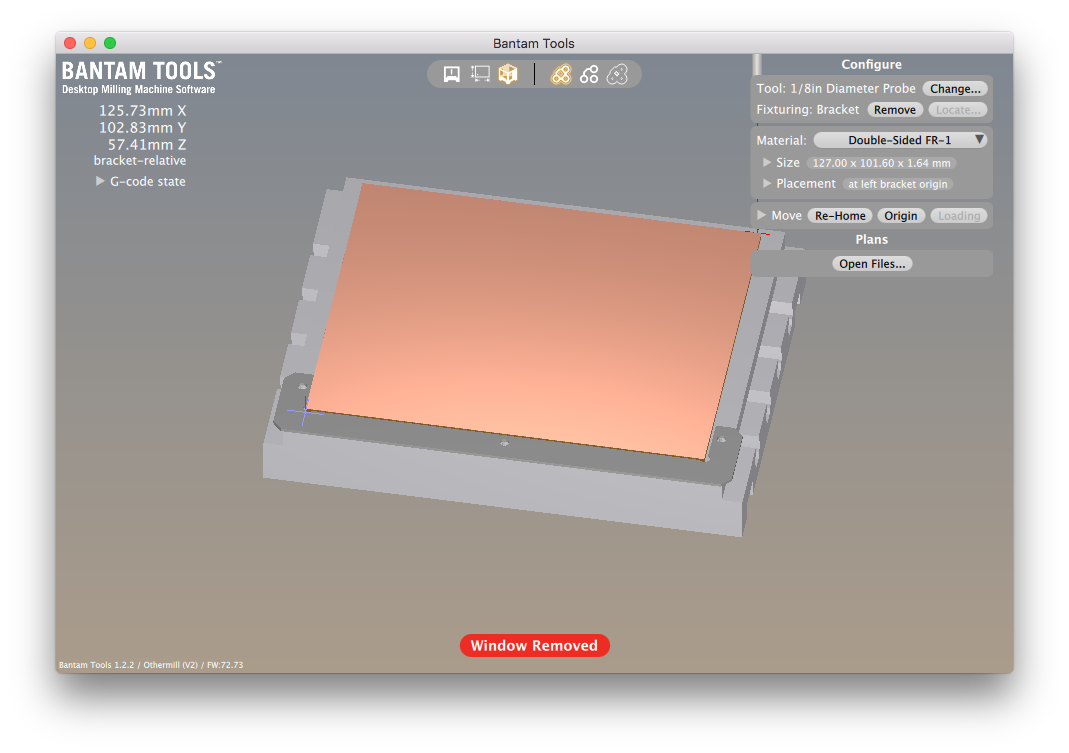Click the placement value at left bracket origin
The width and height of the screenshot is (1069, 753).
[897, 184]
